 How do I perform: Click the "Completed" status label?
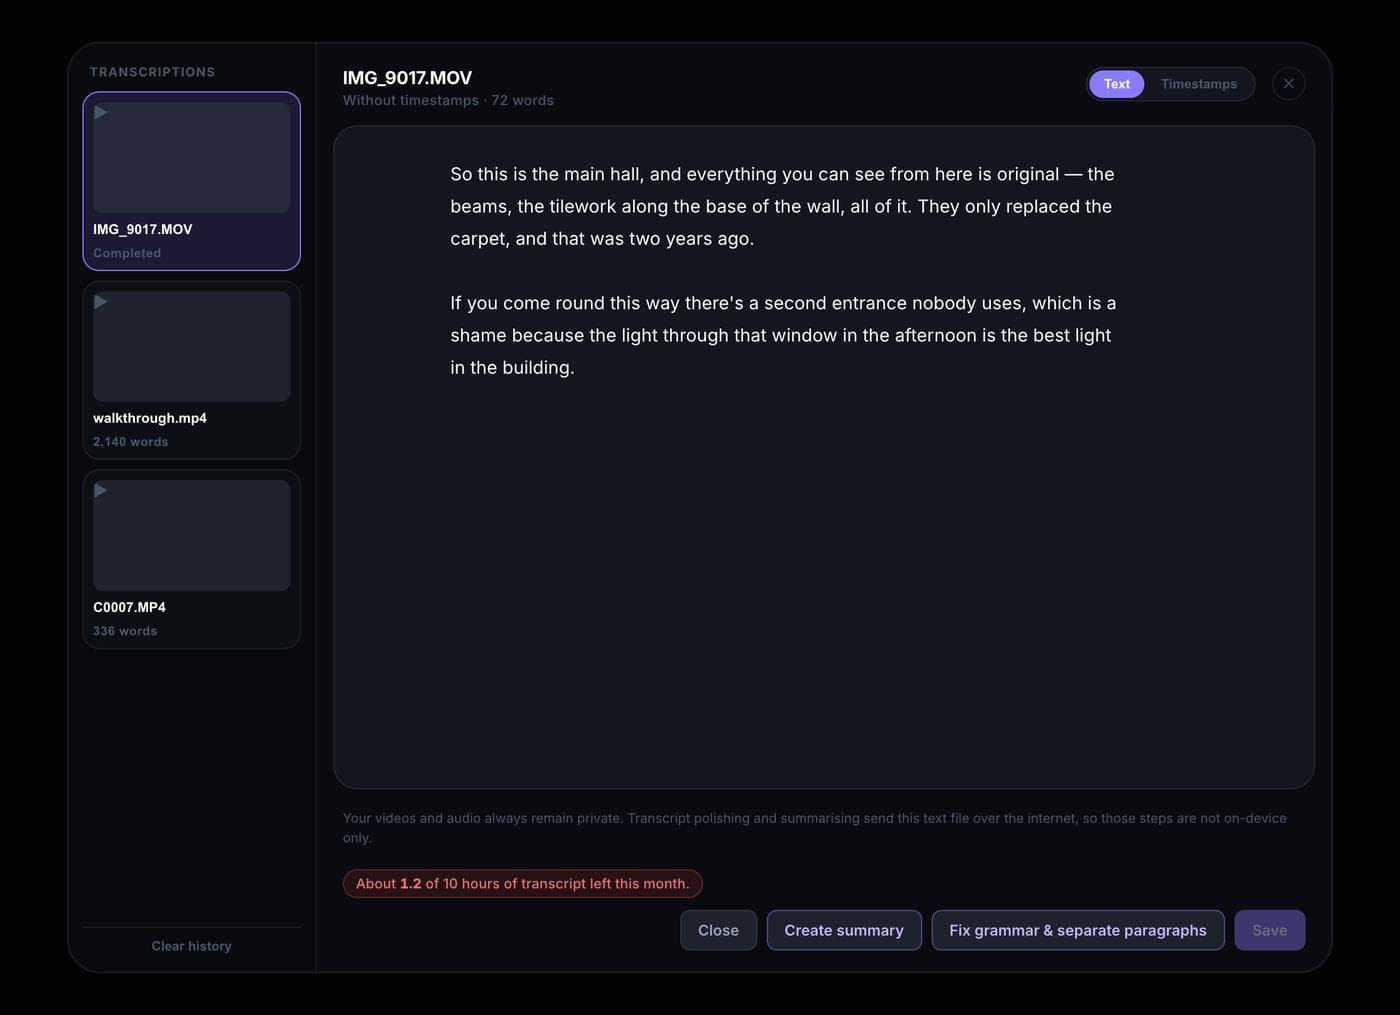[127, 253]
